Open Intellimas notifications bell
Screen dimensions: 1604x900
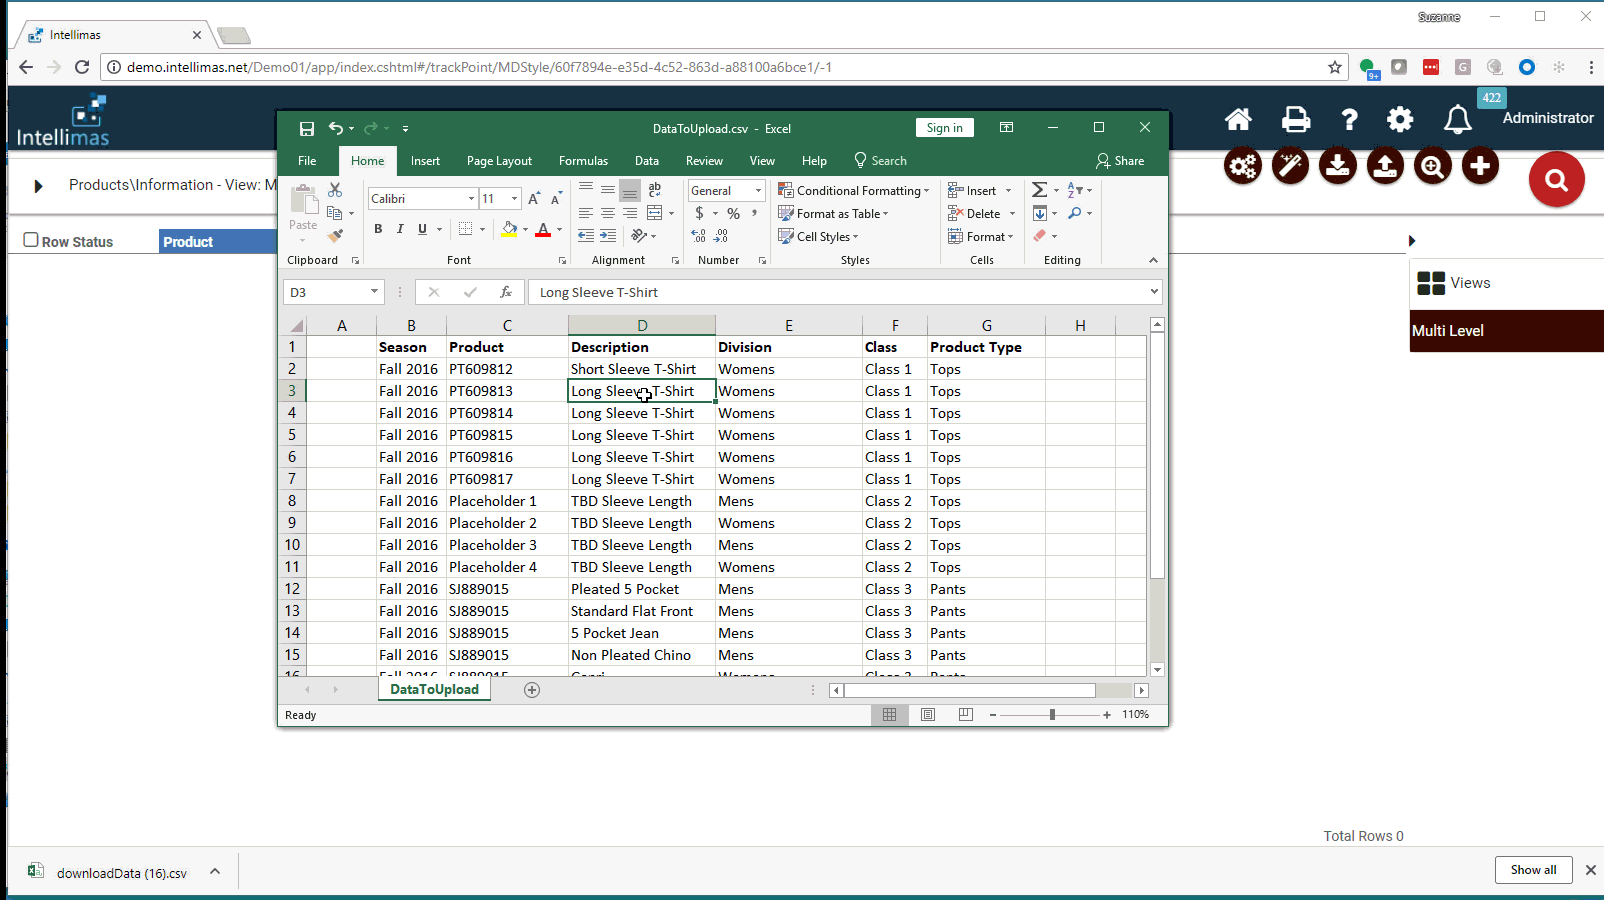tap(1458, 119)
